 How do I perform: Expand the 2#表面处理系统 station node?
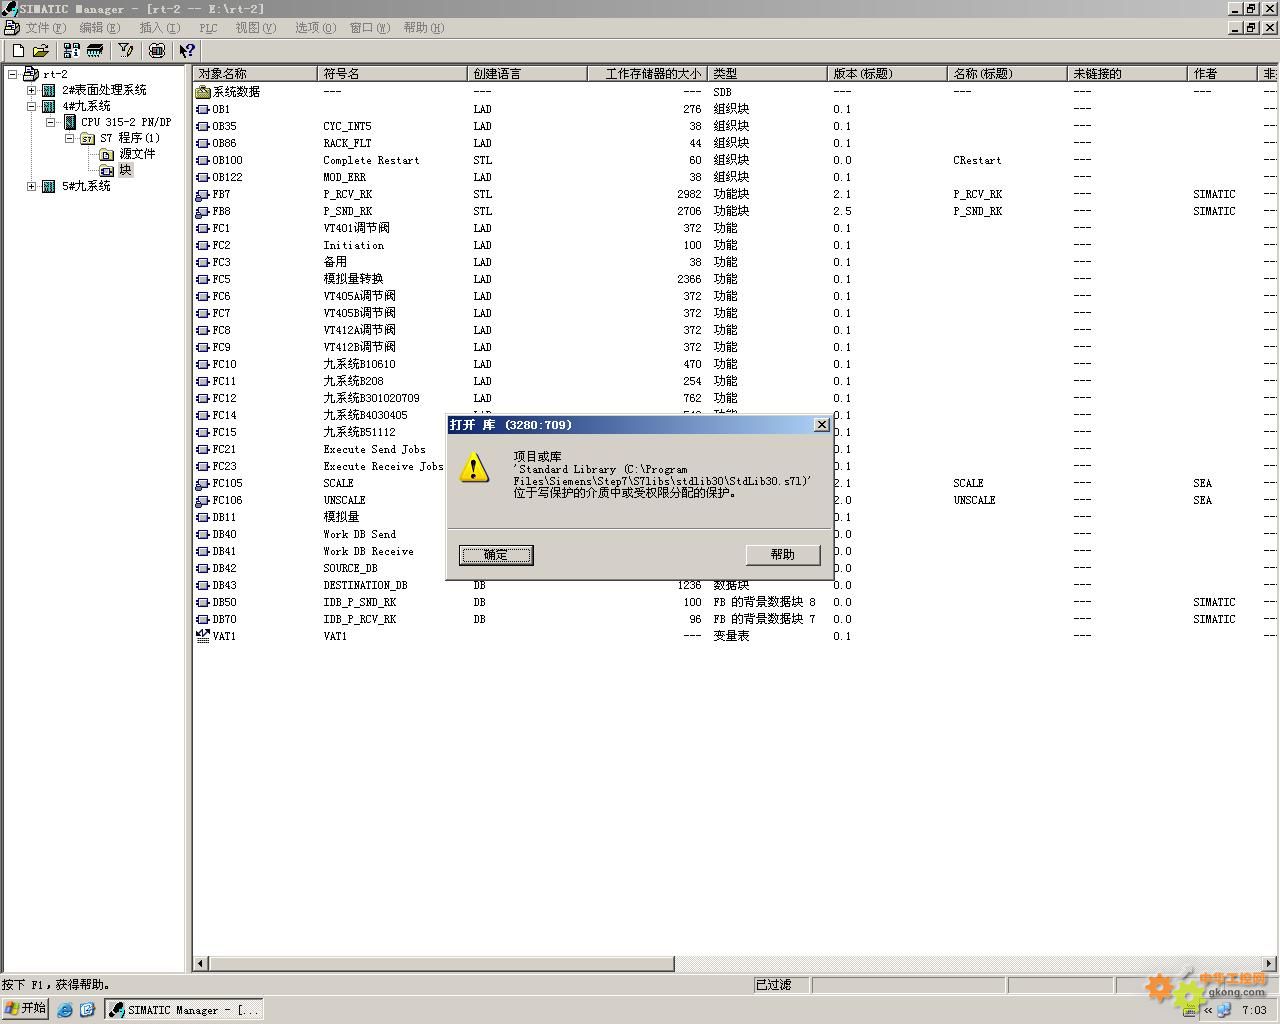[32, 90]
